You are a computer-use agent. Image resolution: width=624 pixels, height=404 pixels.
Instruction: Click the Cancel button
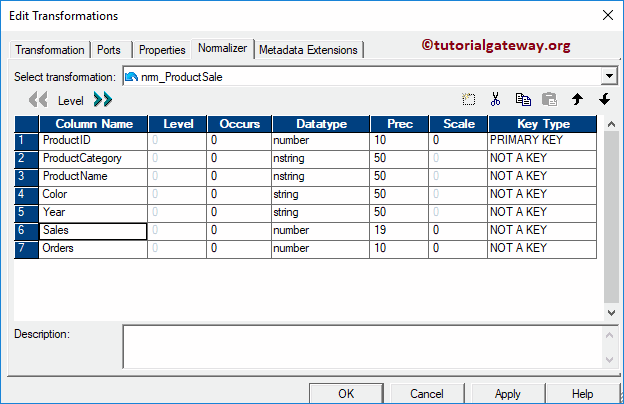pos(427,394)
